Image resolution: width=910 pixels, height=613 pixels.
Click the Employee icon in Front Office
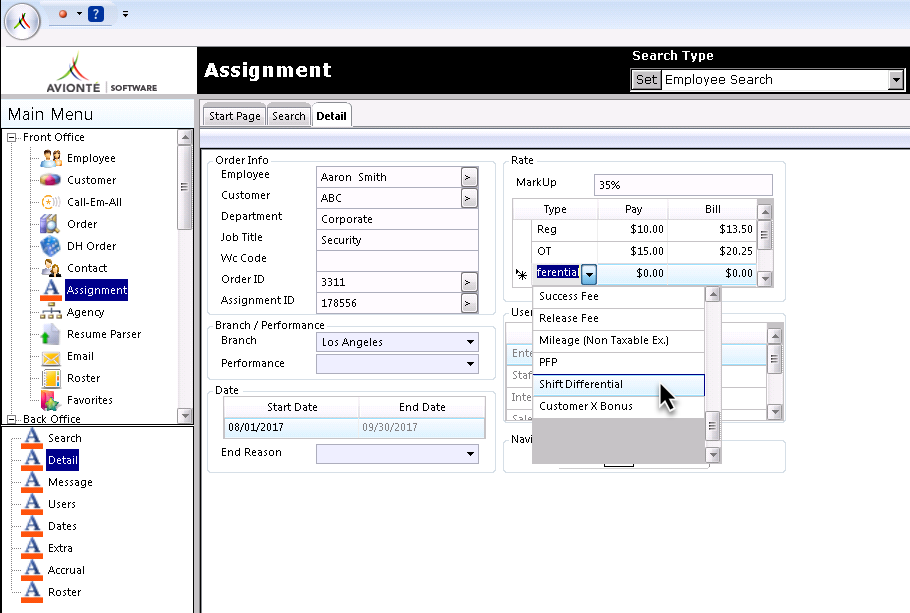point(51,158)
